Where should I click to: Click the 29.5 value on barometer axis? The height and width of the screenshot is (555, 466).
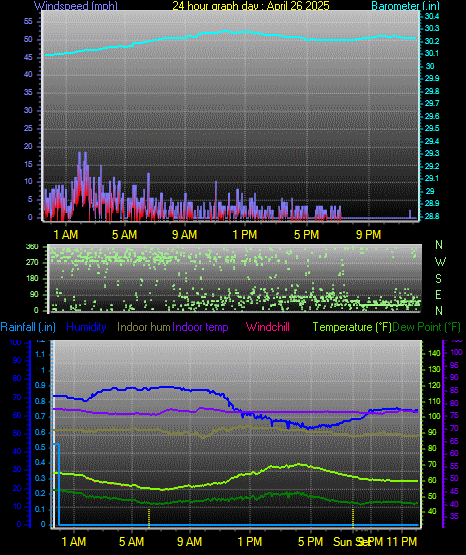(432, 128)
